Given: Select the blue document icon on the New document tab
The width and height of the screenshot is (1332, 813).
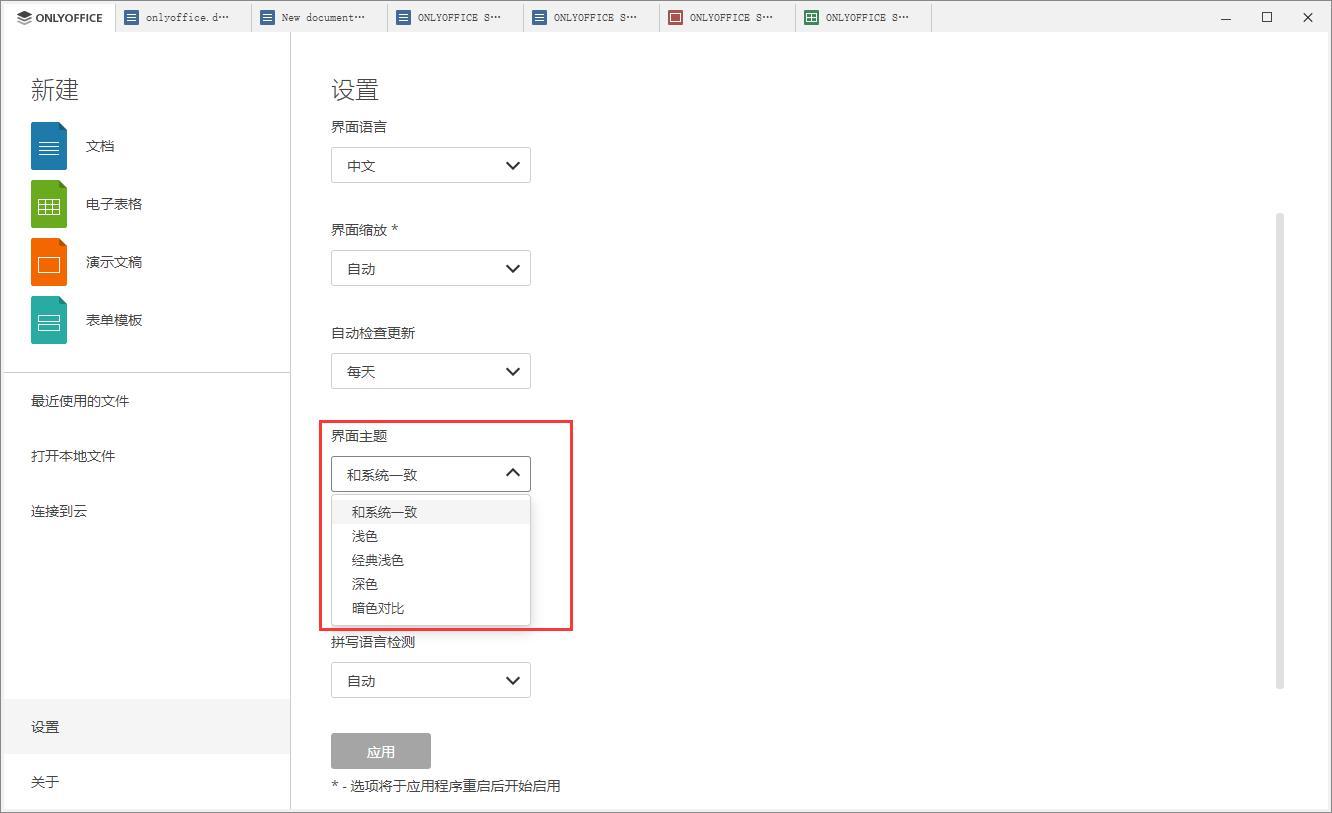Looking at the screenshot, I should (x=266, y=17).
